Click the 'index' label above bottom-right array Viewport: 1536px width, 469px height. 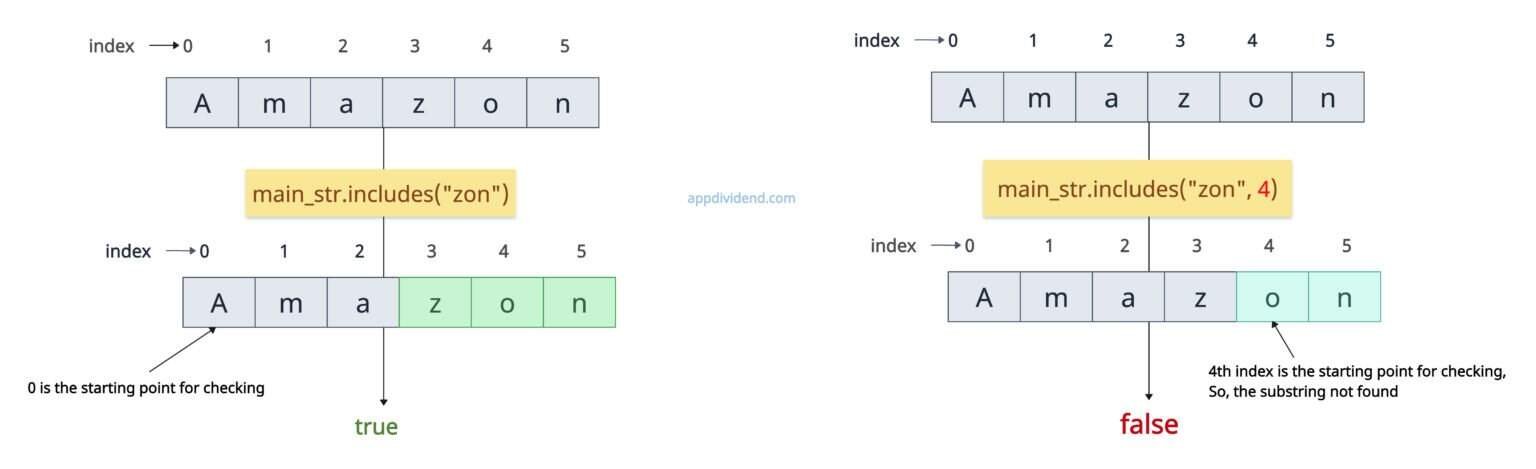(893, 245)
